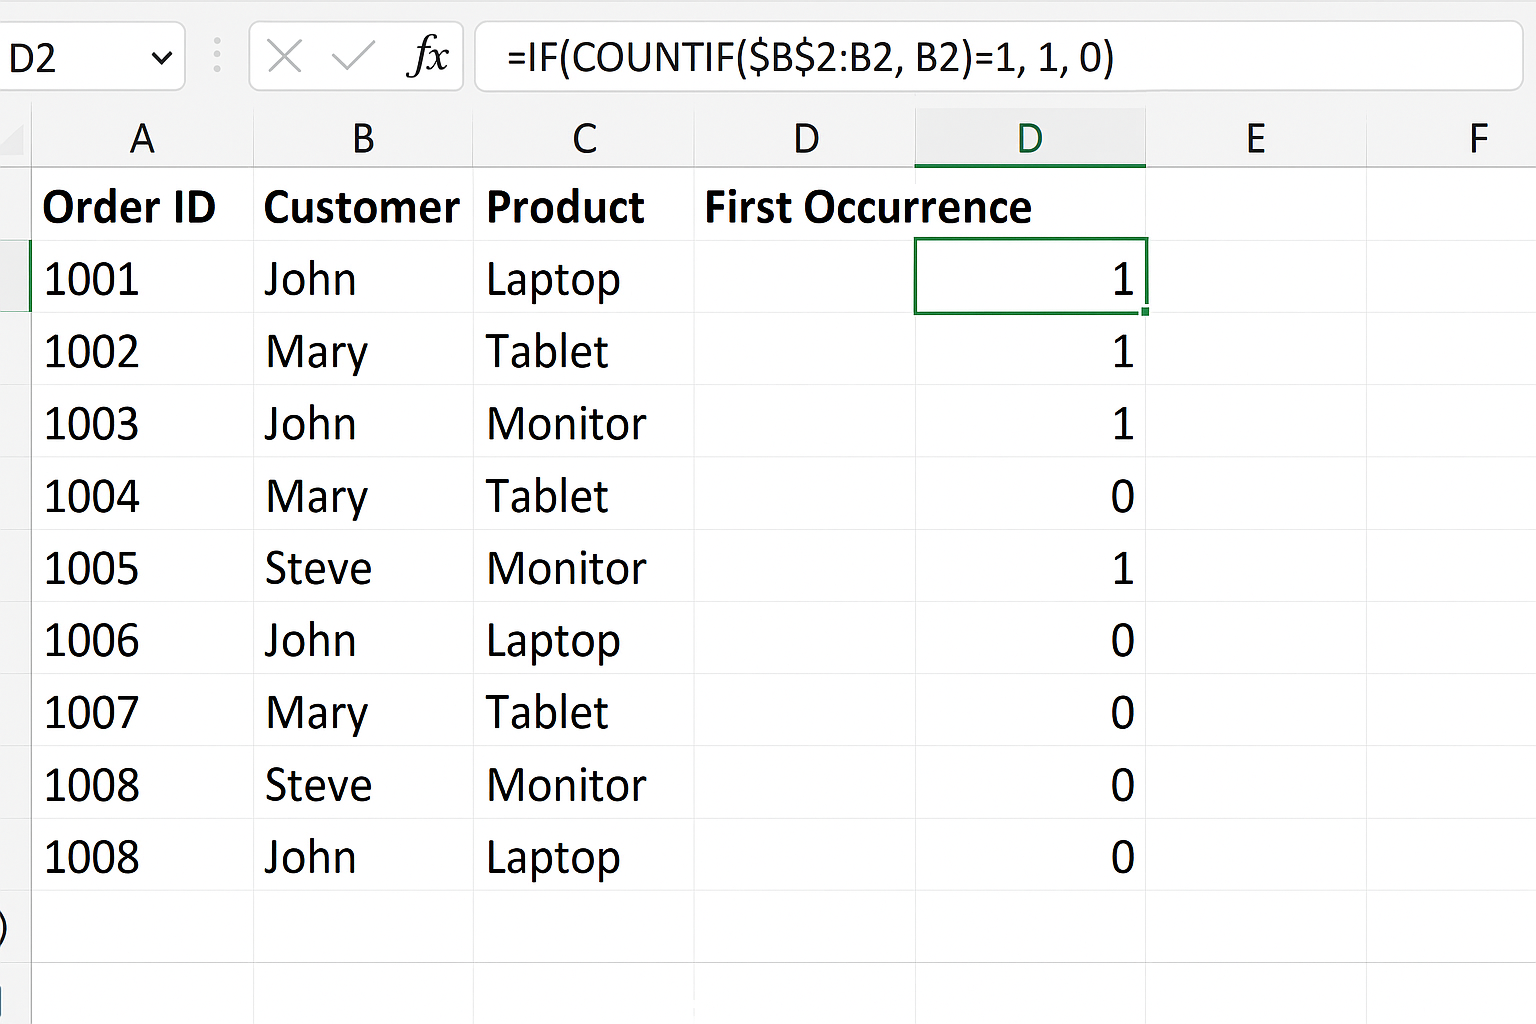Select First Occurrence value 0 for order 1006
This screenshot has width=1536, height=1024.
tap(1030, 638)
